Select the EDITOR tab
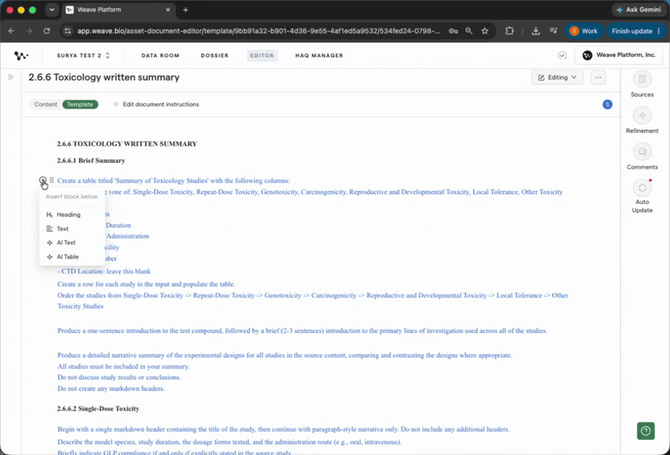The height and width of the screenshot is (455, 670). point(262,56)
